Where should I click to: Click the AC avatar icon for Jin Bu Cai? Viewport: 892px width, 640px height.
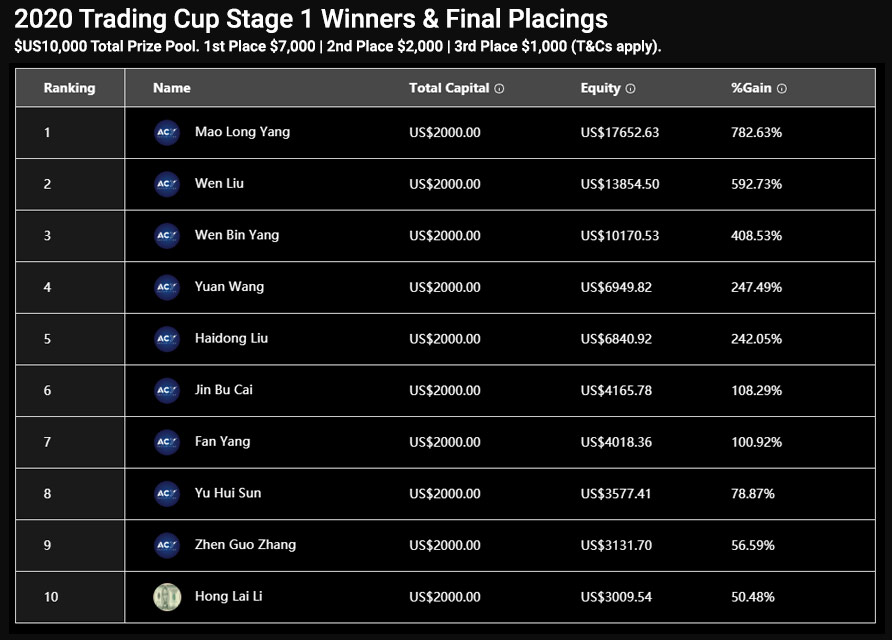click(x=166, y=390)
